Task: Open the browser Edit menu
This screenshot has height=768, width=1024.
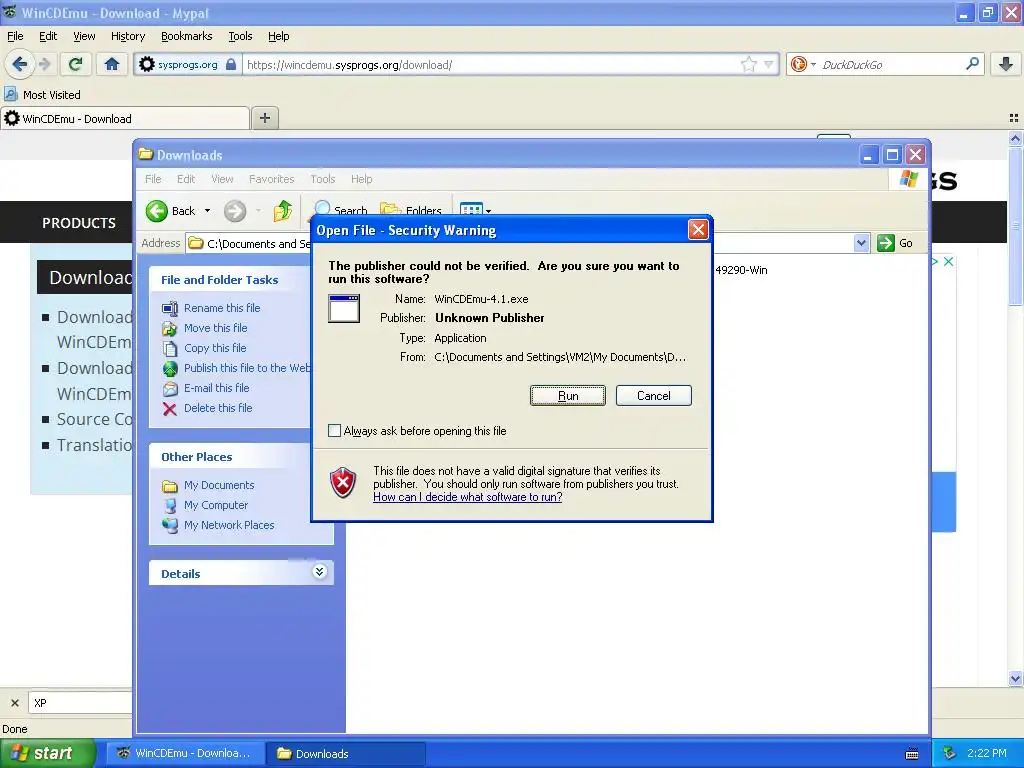Action: tap(48, 36)
